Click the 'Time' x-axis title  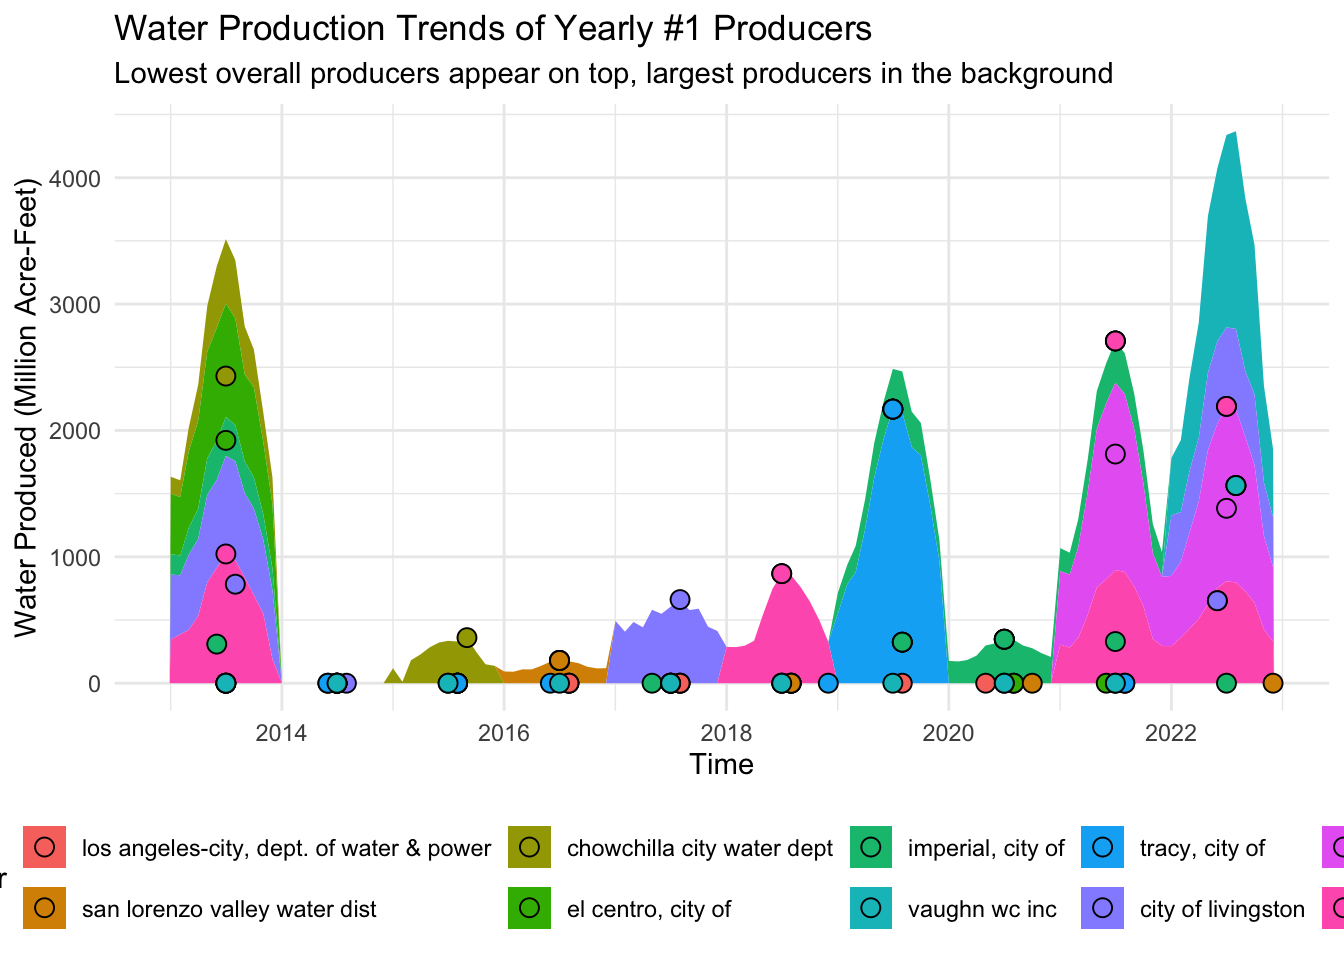(721, 765)
